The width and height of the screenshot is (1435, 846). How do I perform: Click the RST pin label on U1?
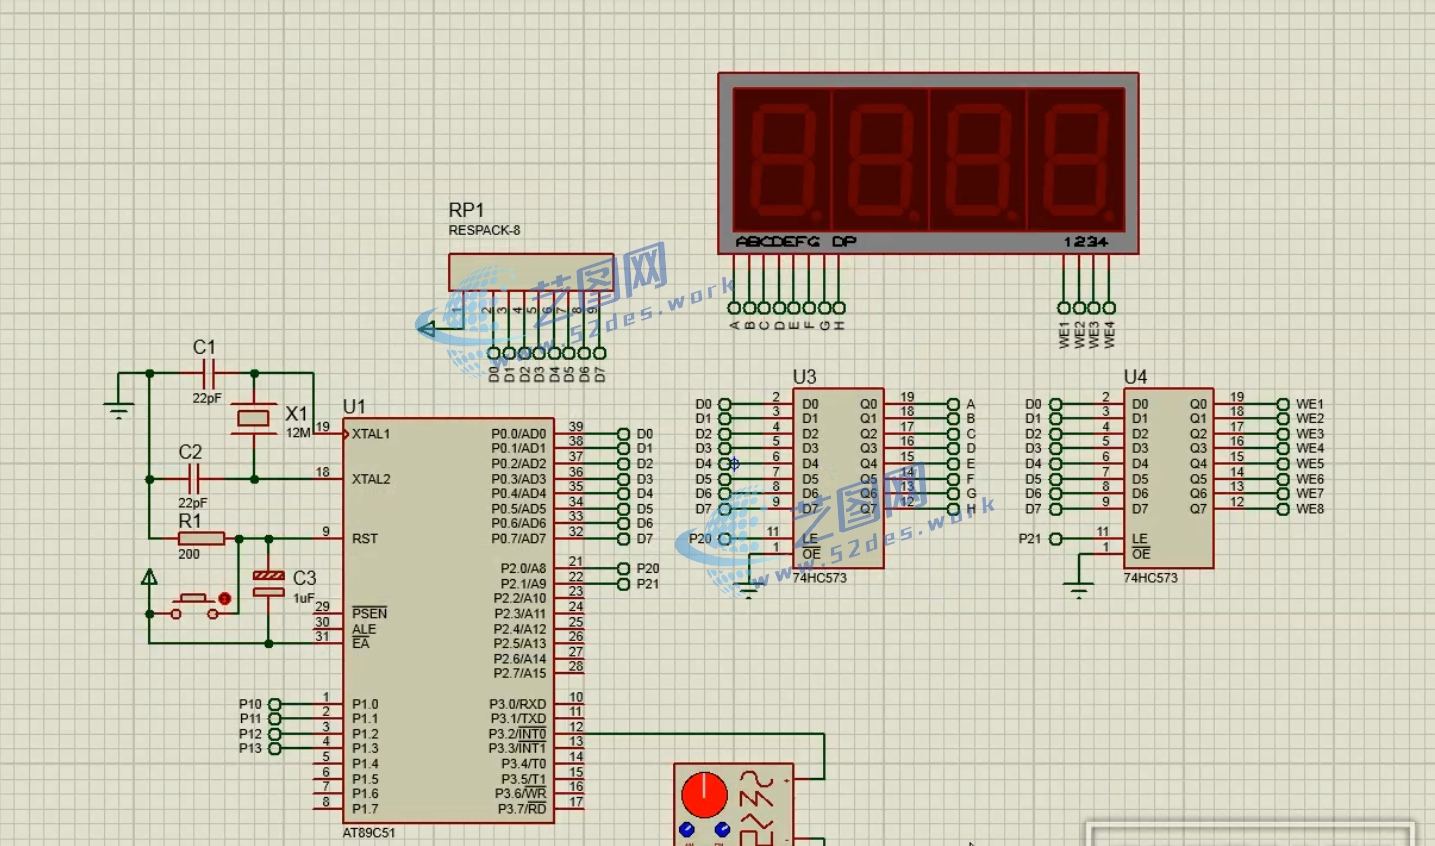point(365,538)
